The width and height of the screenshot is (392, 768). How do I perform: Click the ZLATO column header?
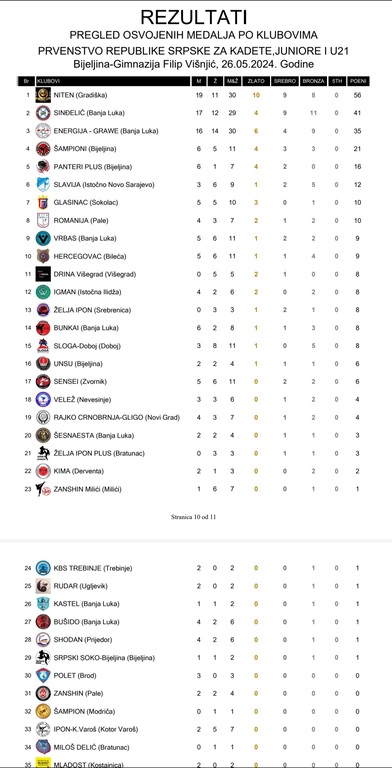pos(256,81)
